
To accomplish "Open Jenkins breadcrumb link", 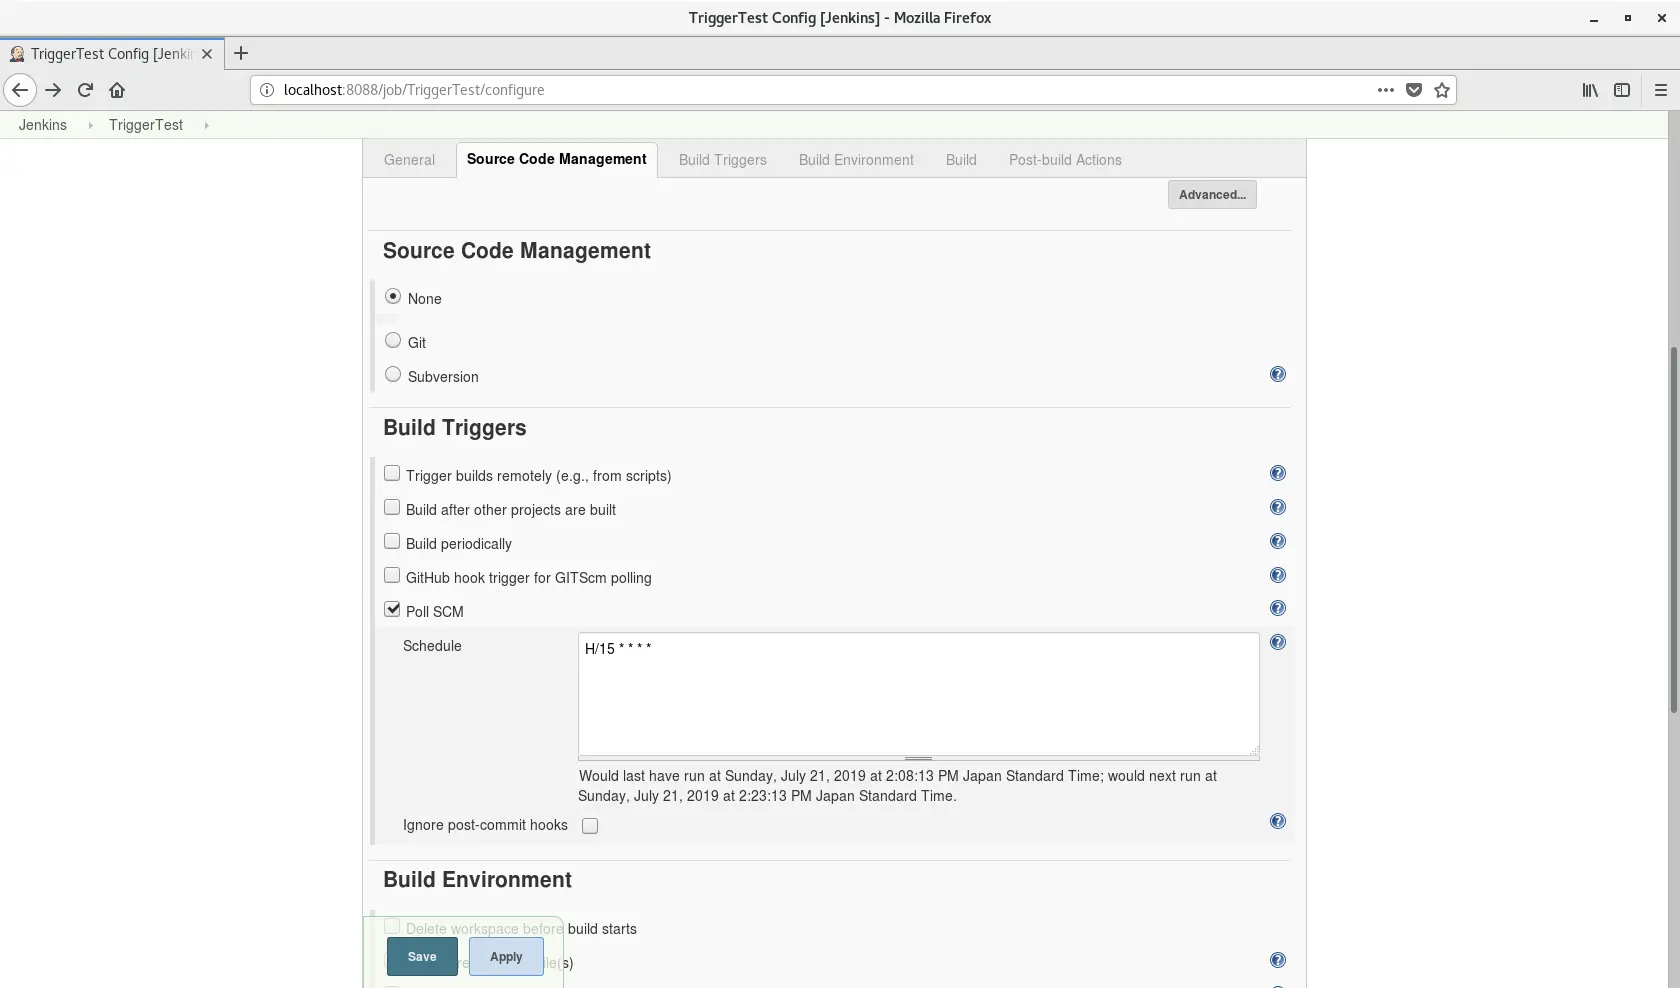I will point(43,125).
